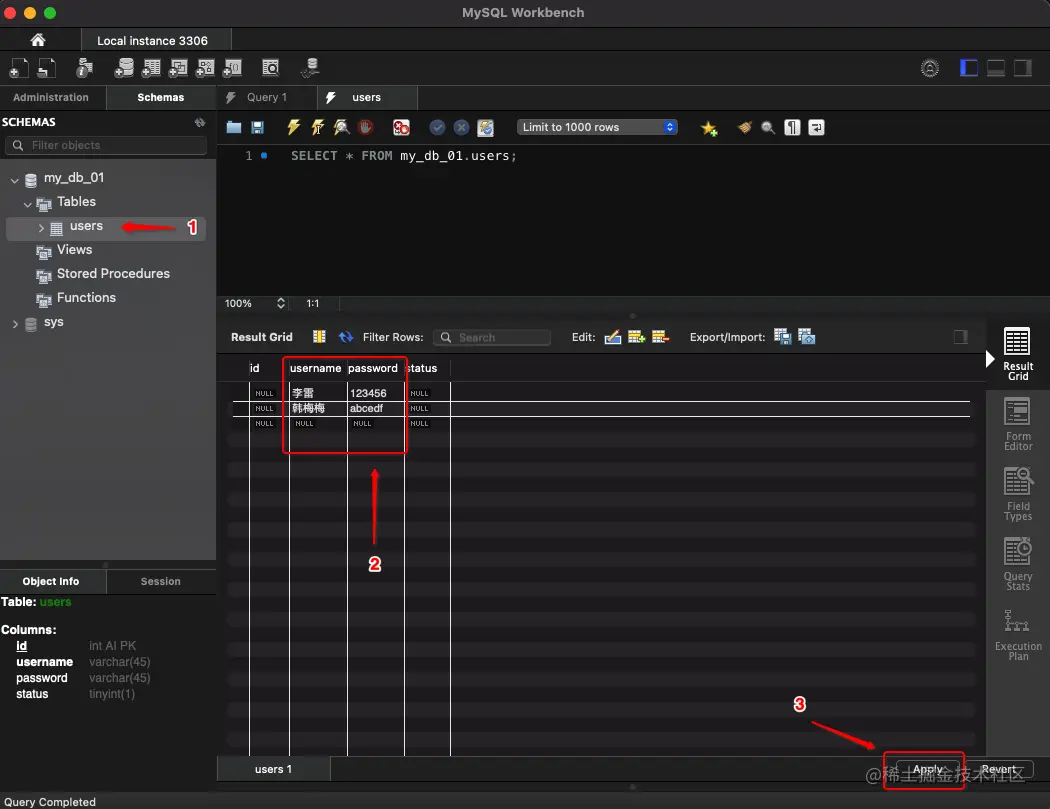This screenshot has width=1050, height=809.
Task: Toggle the bottom output panel visibility
Action: [996, 68]
